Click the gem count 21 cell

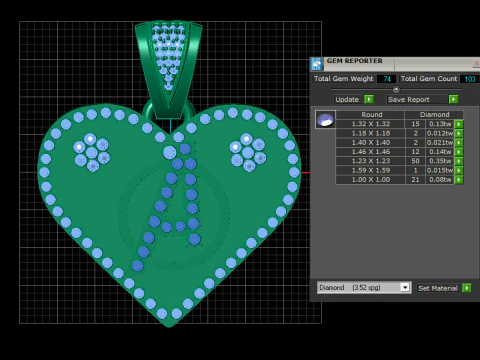(415, 180)
